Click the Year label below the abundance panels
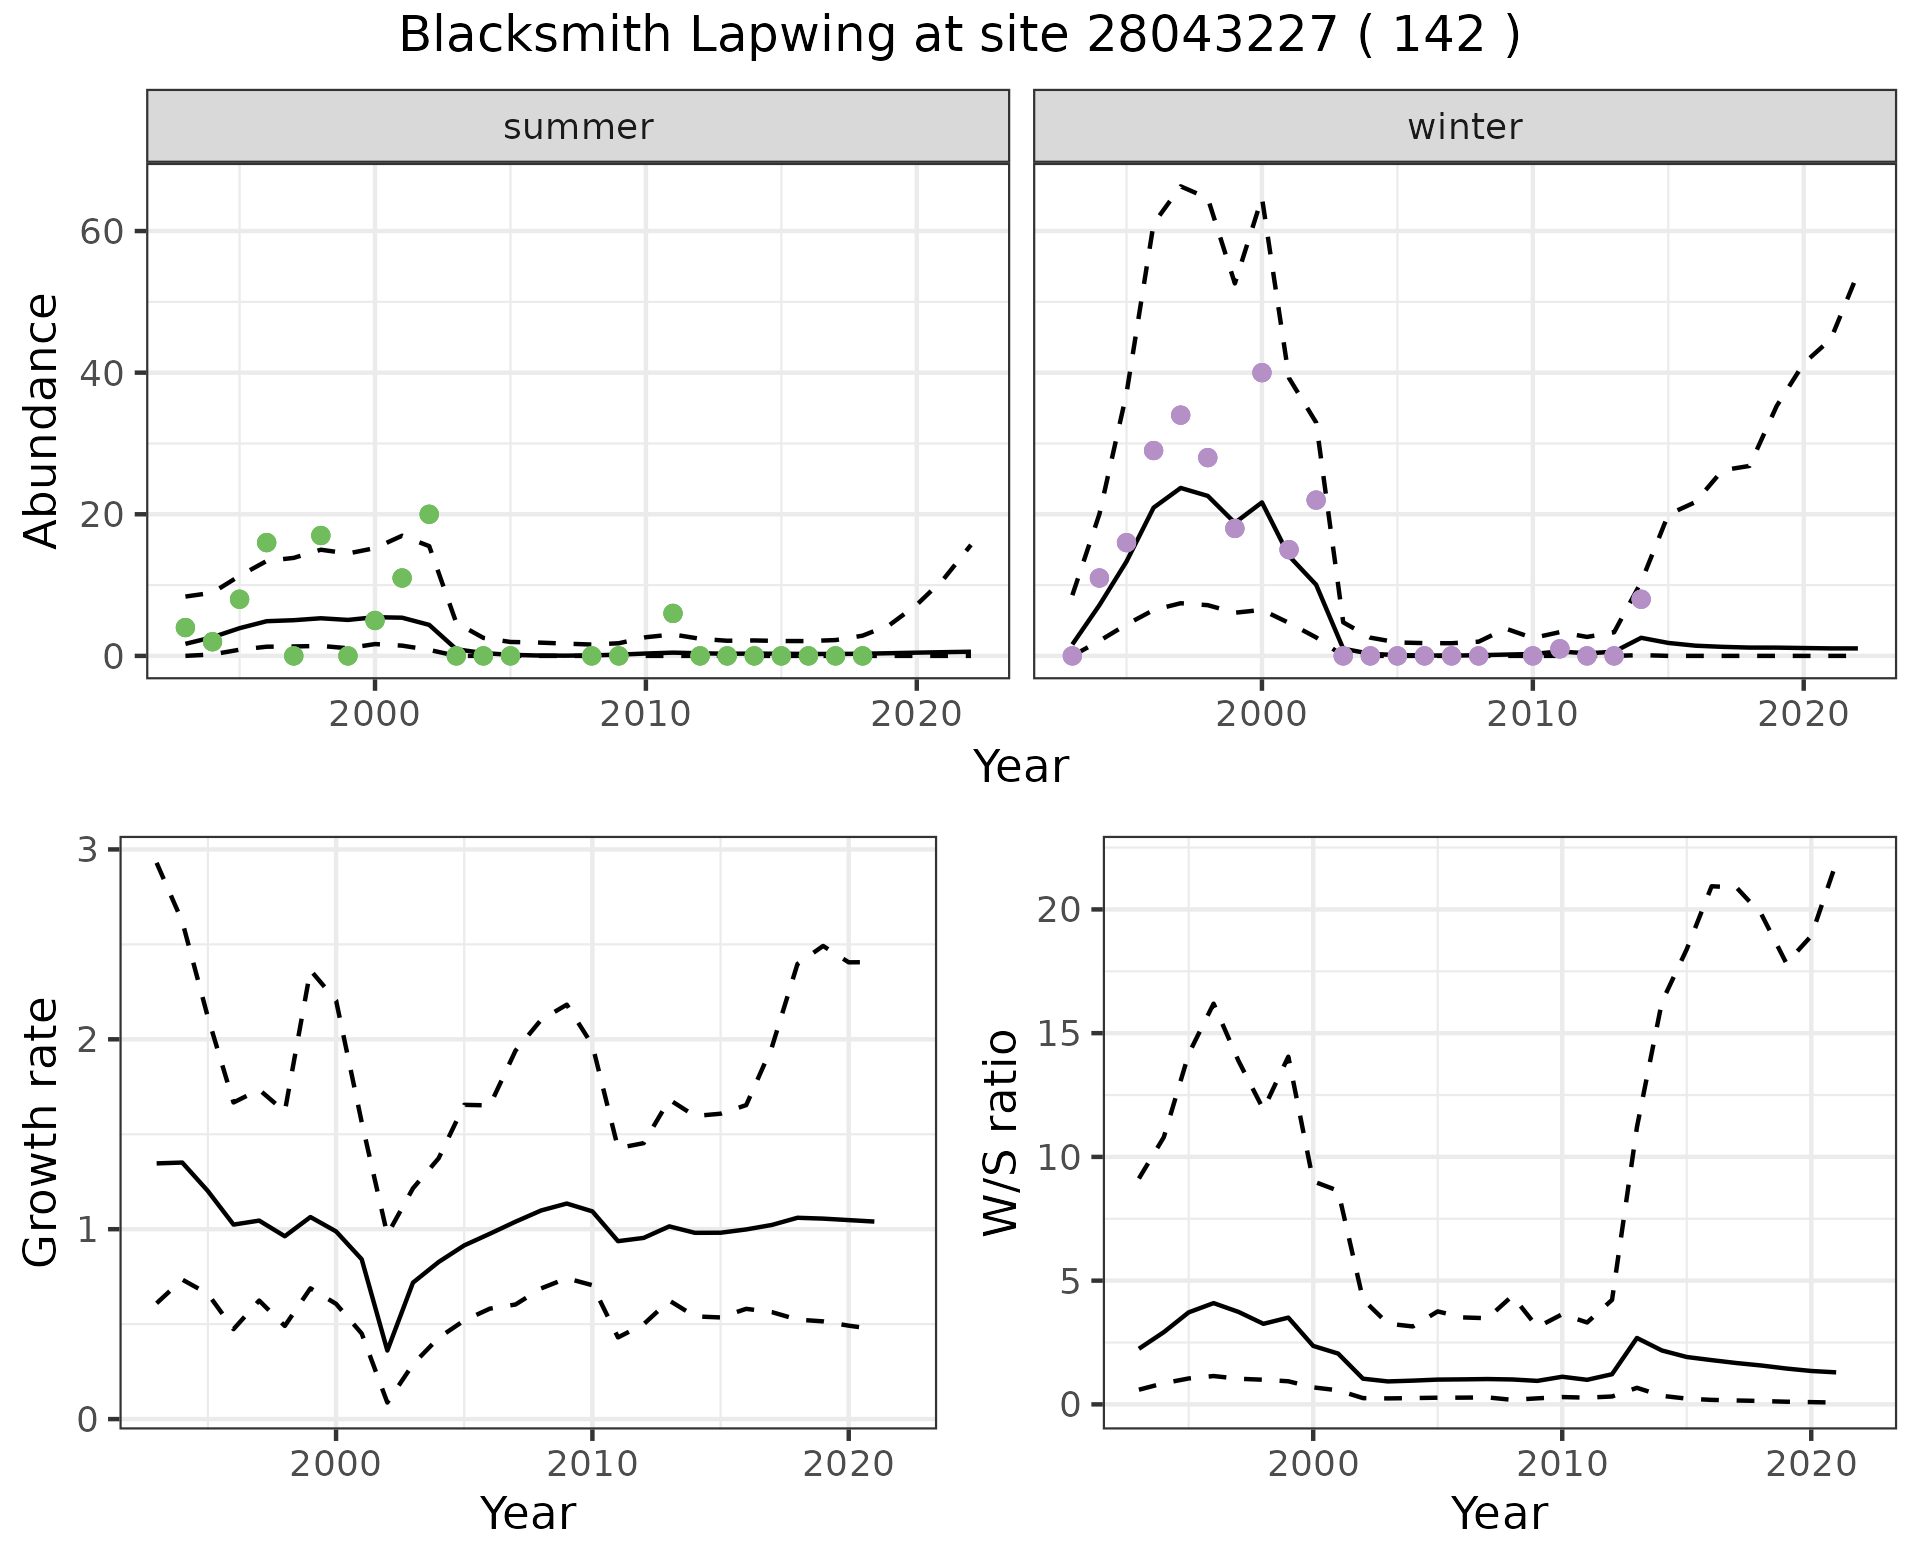1920x1560 pixels. tap(1021, 767)
